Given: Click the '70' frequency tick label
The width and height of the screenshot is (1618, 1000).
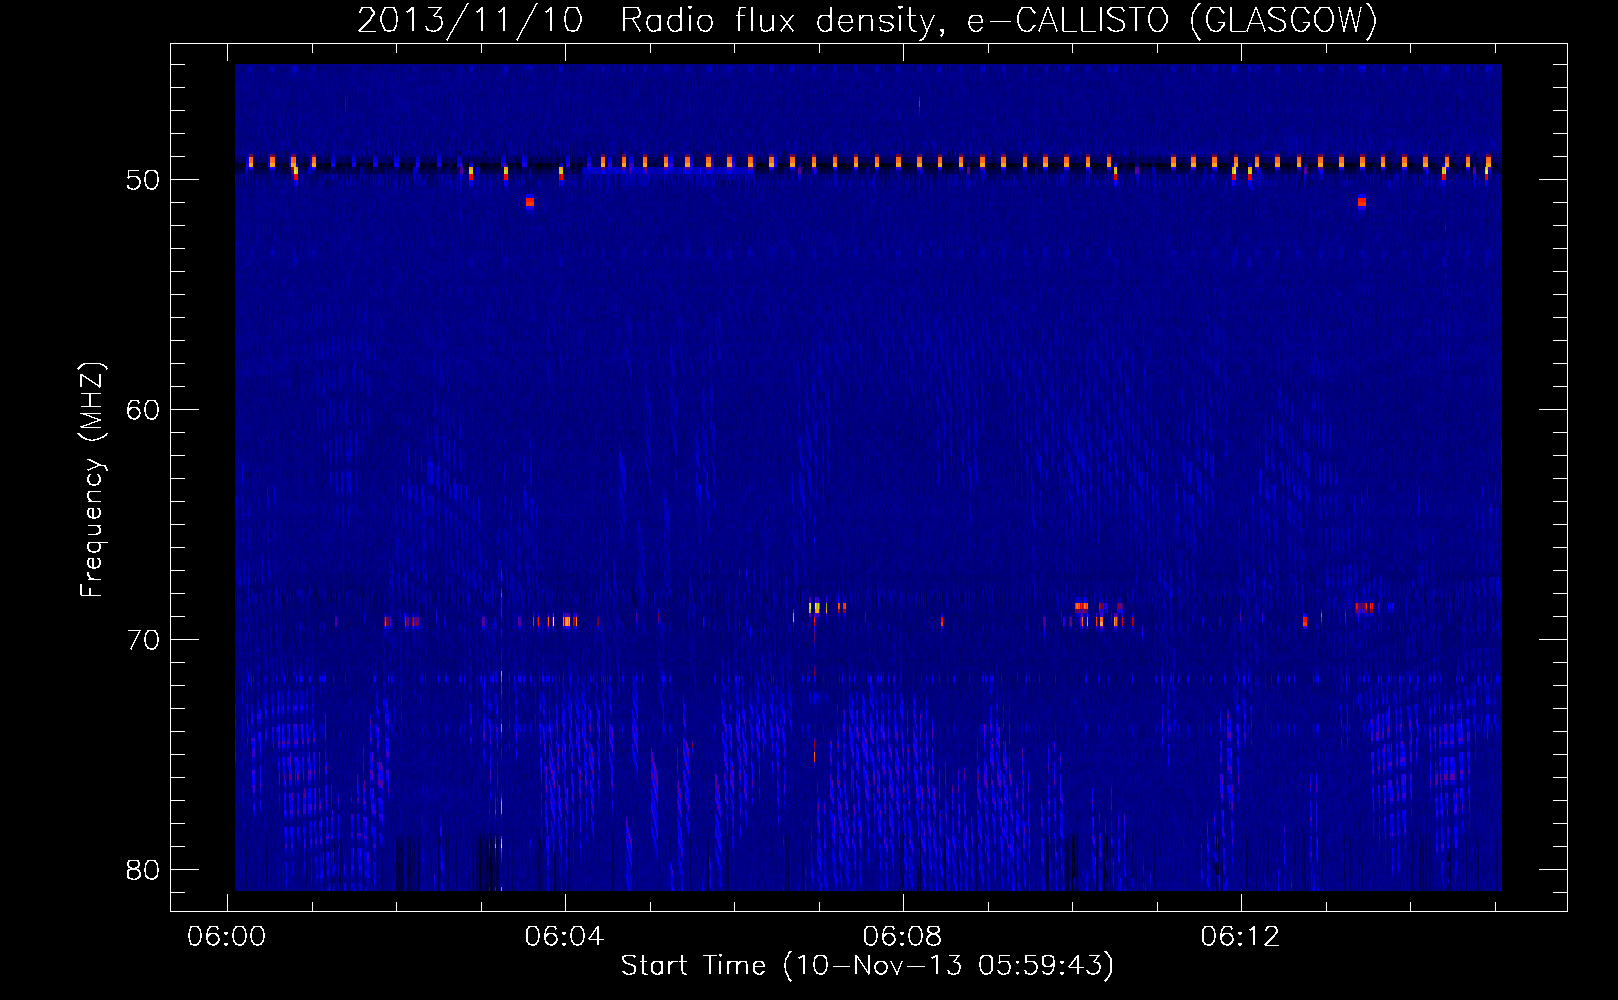Looking at the screenshot, I should (143, 640).
